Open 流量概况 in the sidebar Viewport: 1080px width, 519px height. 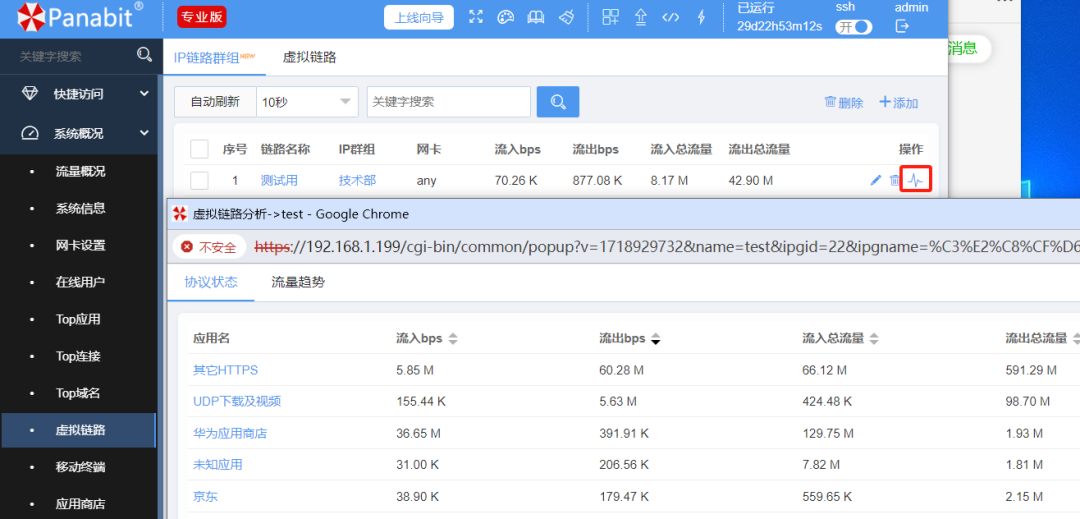[80, 171]
